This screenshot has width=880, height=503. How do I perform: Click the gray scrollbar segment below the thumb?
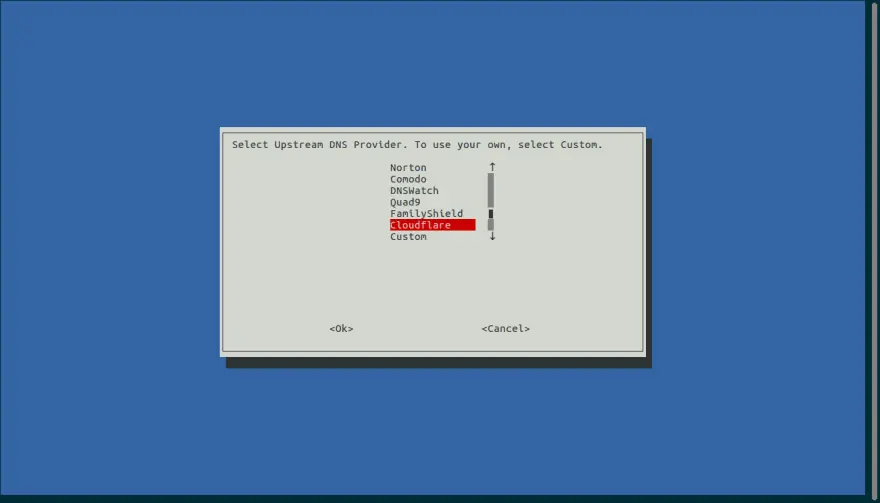coord(491,225)
